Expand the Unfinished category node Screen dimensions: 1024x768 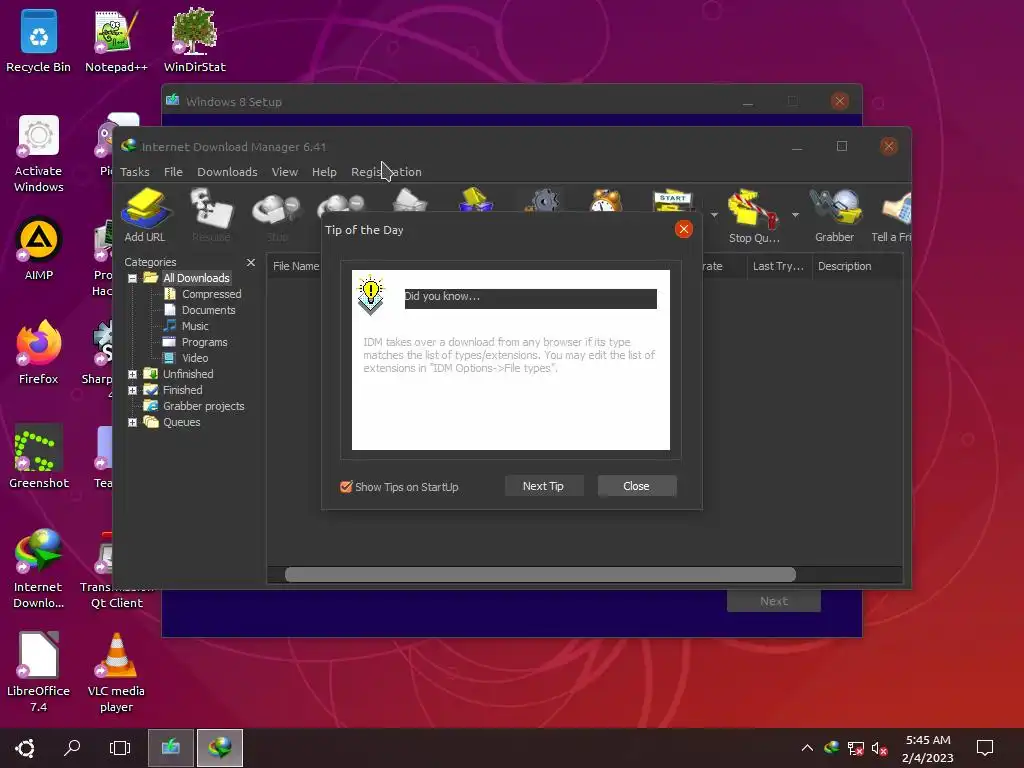tap(132, 374)
